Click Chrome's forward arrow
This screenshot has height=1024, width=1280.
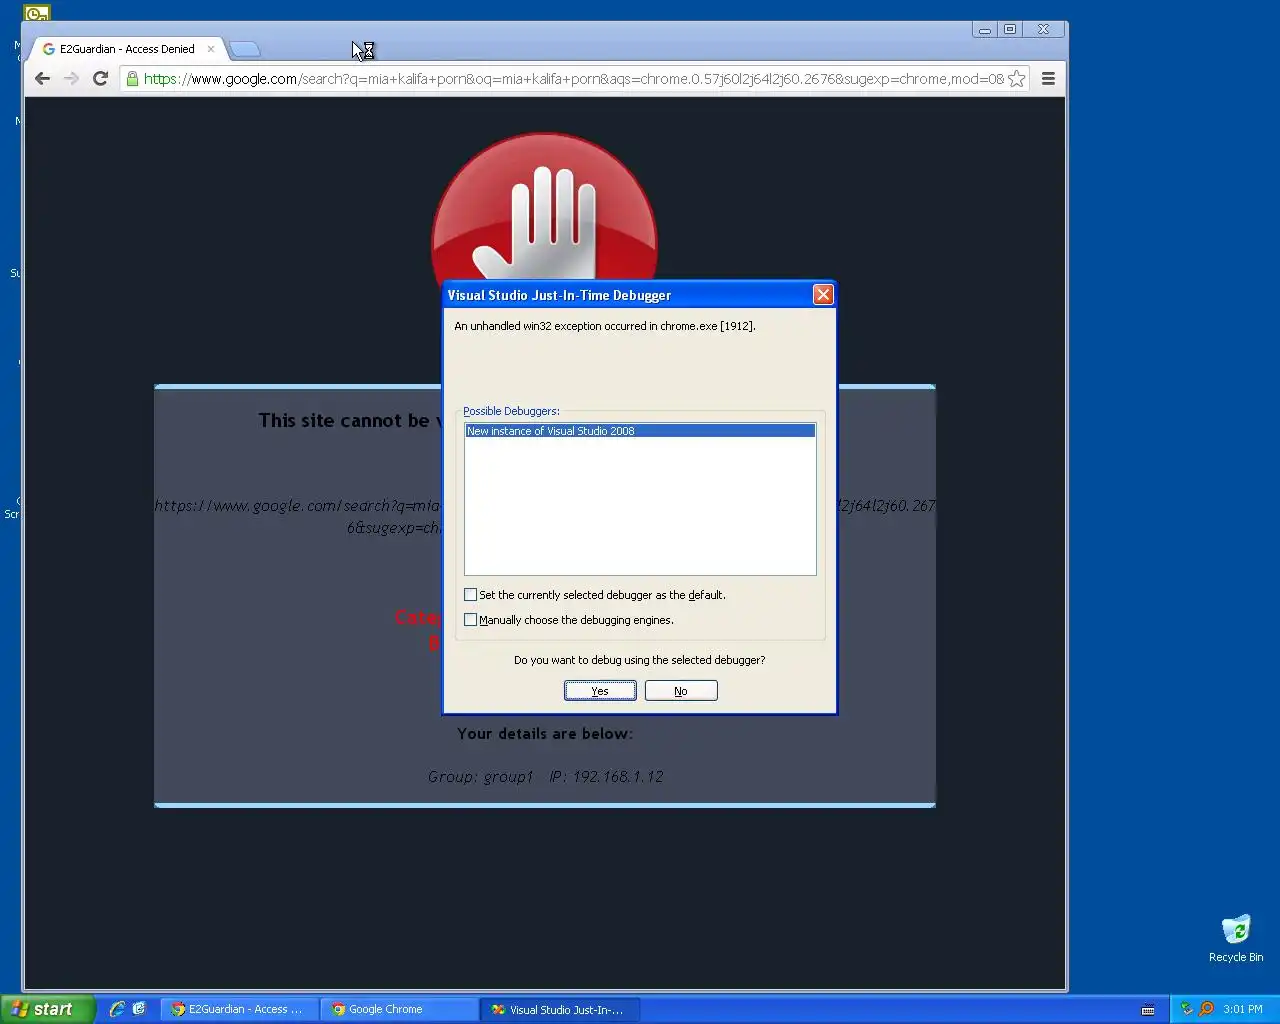coord(71,78)
